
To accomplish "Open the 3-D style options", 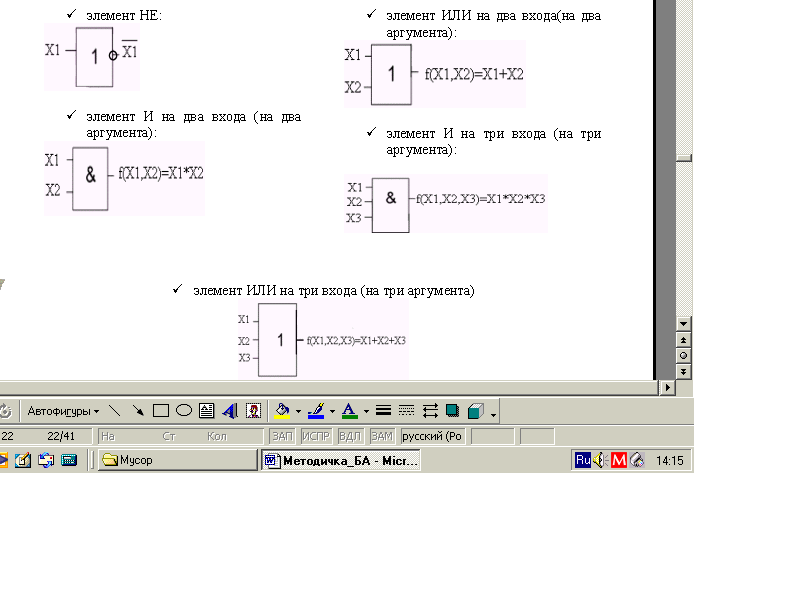I will [476, 411].
